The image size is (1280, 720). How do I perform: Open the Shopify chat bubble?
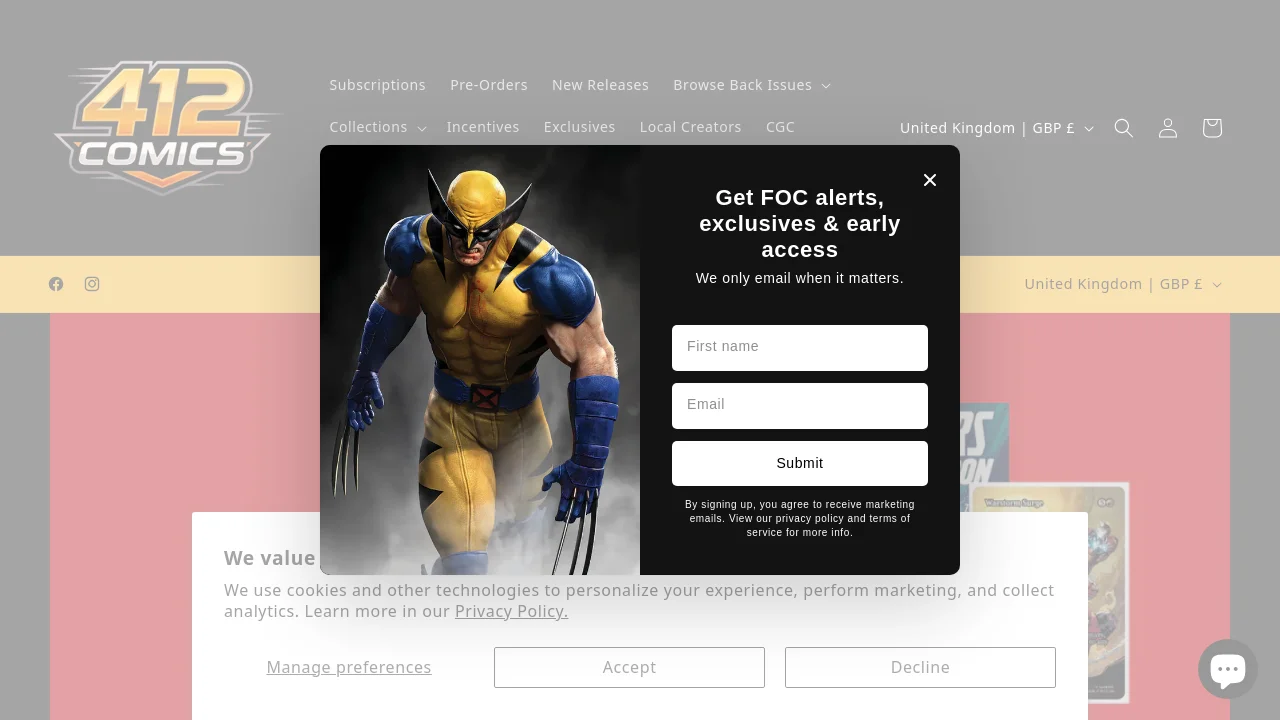click(x=1227, y=669)
